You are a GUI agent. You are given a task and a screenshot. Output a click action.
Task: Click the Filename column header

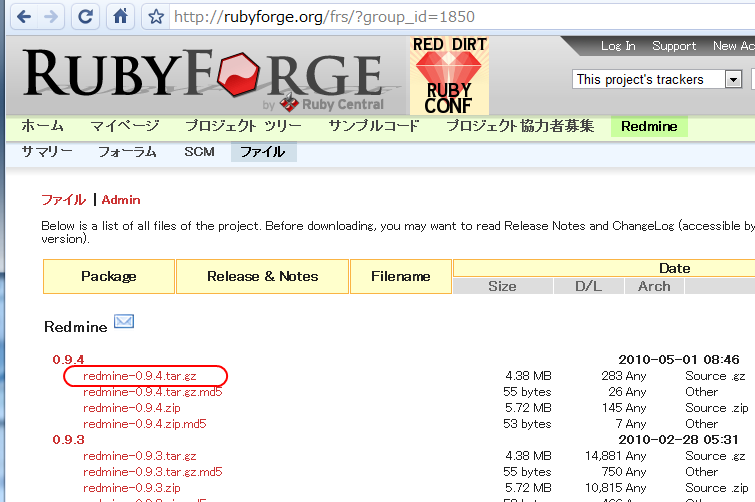tap(401, 276)
